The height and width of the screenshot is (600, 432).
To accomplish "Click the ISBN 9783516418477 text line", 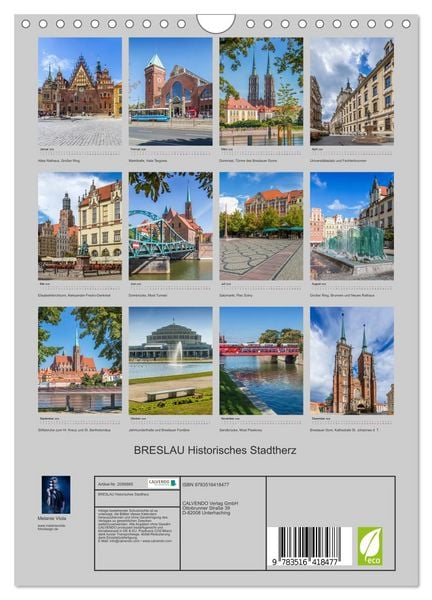I will point(206,484).
